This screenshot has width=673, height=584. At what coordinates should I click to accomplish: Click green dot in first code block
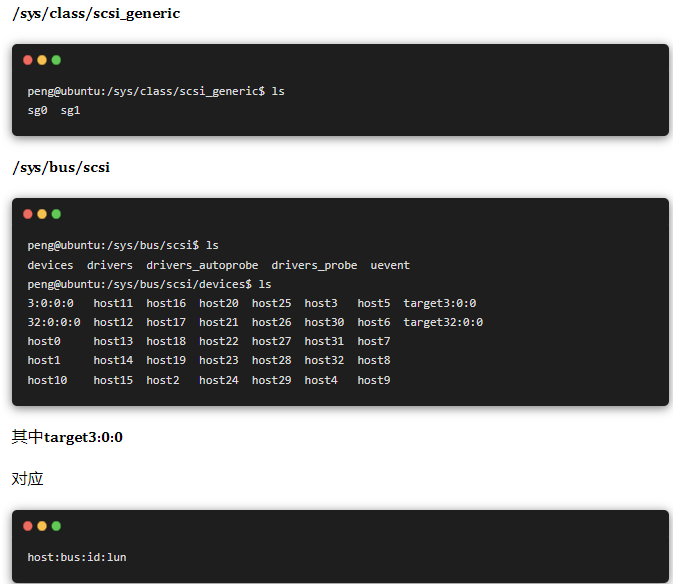pyautogui.click(x=56, y=60)
